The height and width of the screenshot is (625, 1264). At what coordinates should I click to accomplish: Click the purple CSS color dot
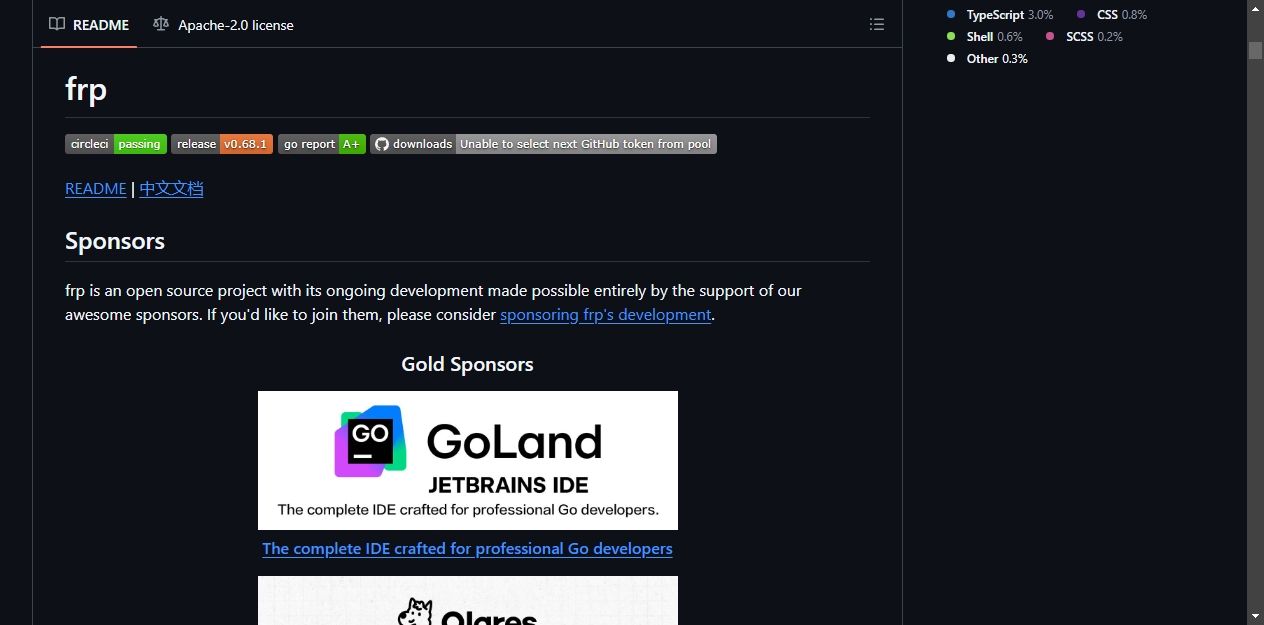tap(1081, 15)
